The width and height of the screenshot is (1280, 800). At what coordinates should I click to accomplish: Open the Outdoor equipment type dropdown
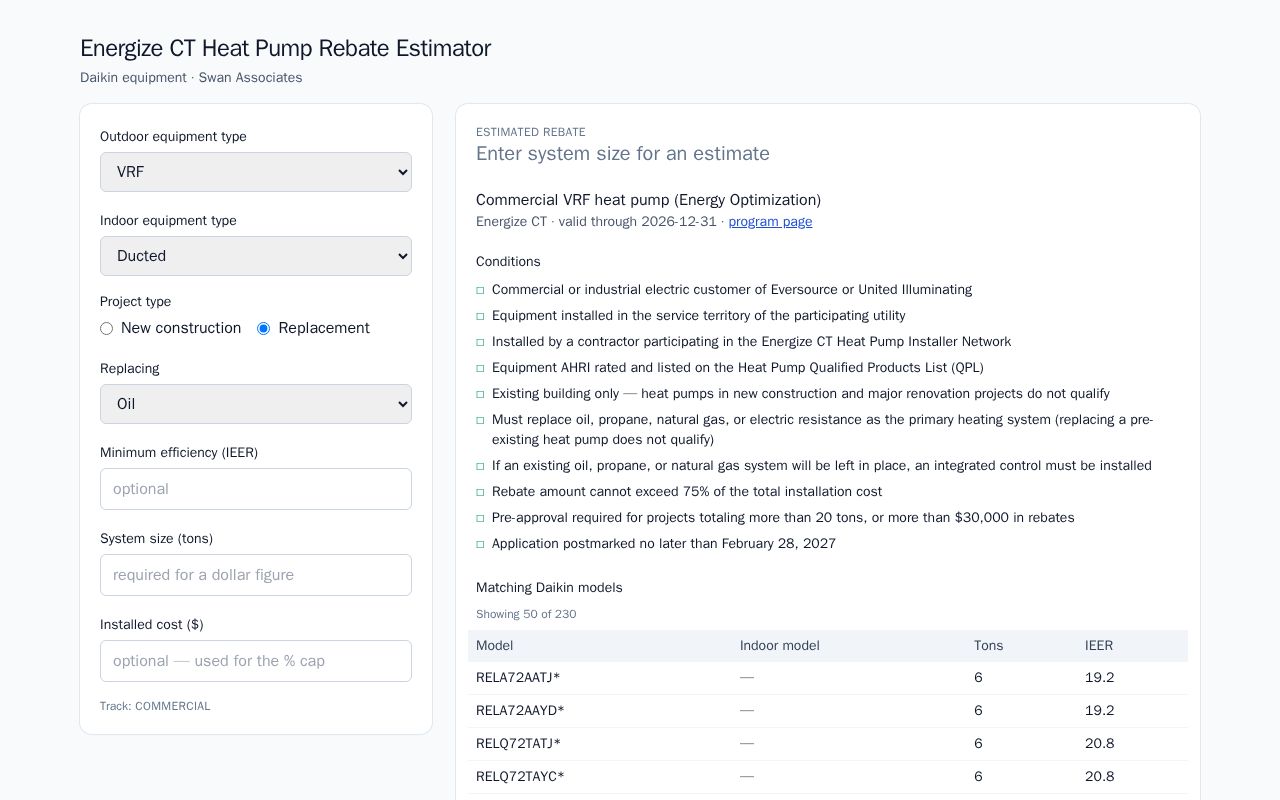pos(256,172)
